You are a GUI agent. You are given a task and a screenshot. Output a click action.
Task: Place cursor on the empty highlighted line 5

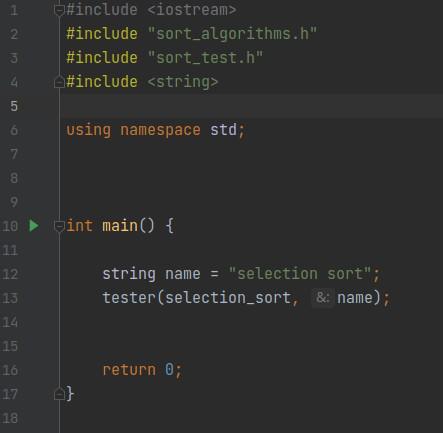pyautogui.click(x=252, y=106)
